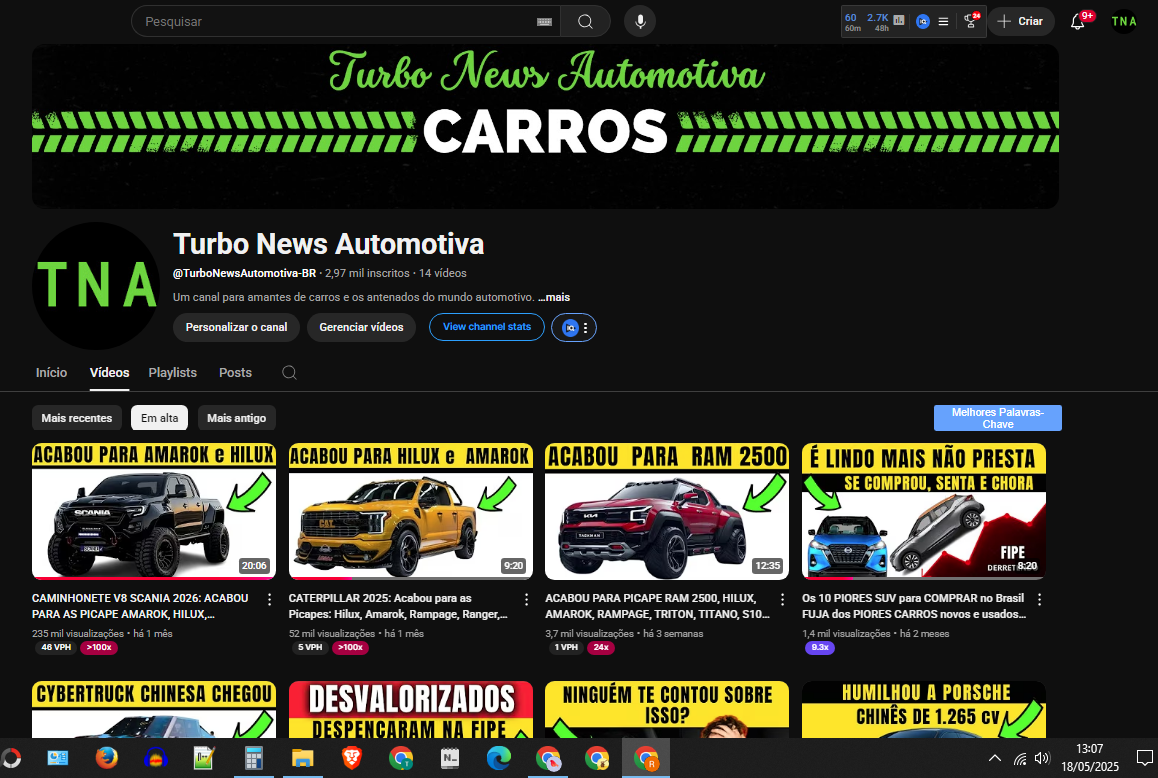Image resolution: width=1158 pixels, height=778 pixels.
Task: Open the Caterpillar 2025 video thumbnail
Action: tap(411, 511)
